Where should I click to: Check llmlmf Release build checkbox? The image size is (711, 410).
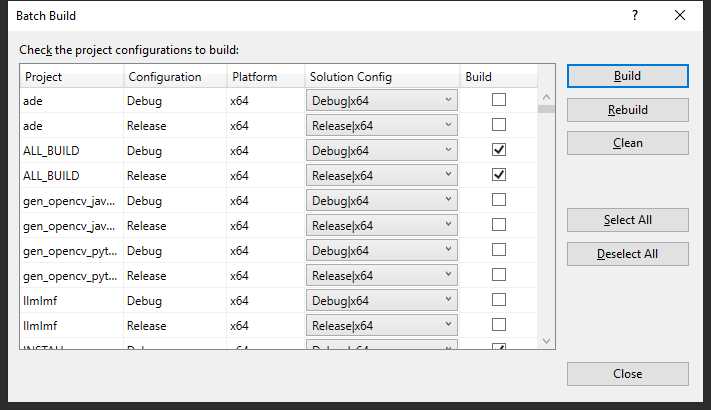click(499, 325)
